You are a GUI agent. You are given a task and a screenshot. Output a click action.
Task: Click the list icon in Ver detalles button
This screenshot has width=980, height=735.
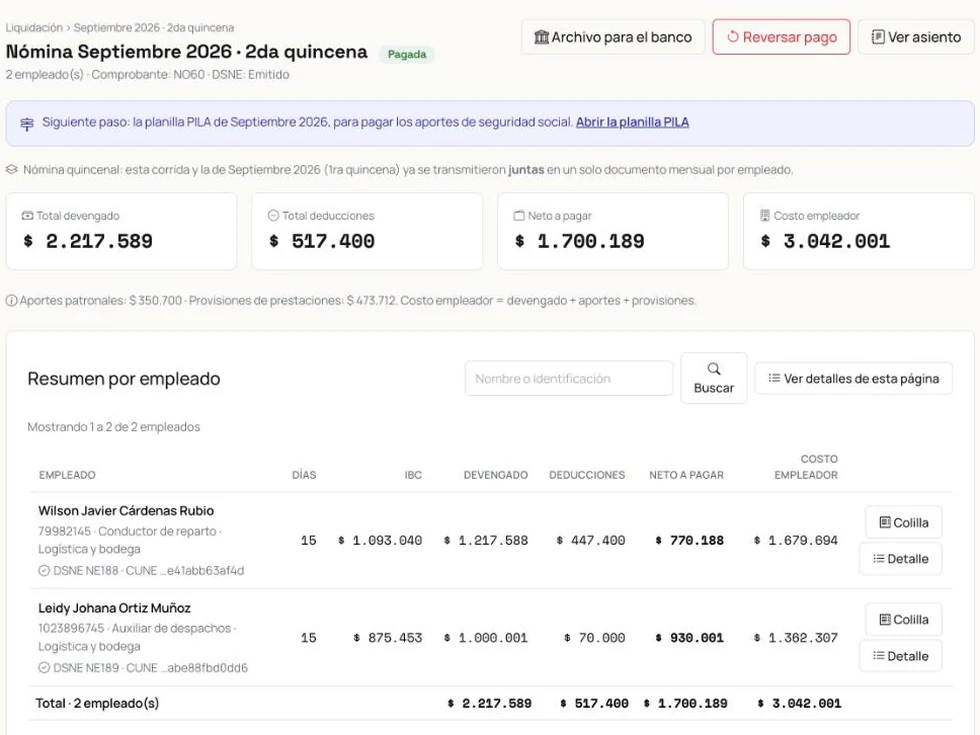(774, 378)
